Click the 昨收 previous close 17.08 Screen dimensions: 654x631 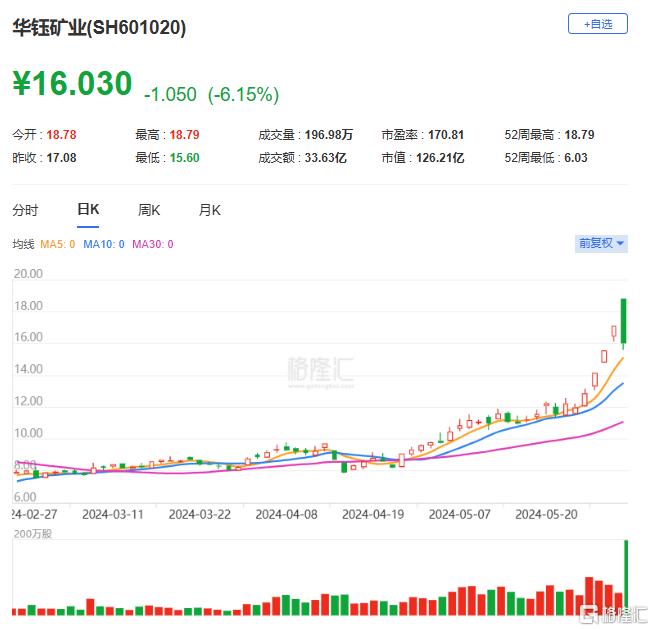(x=61, y=158)
